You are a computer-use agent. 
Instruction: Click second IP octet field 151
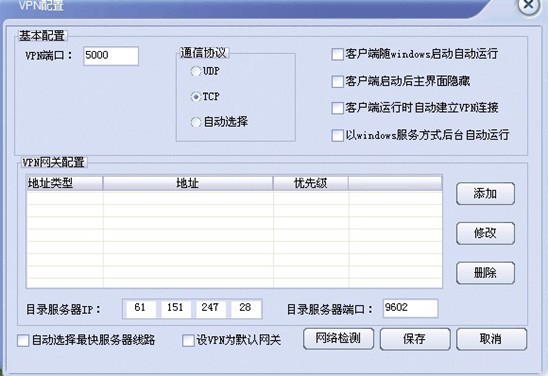175,308
